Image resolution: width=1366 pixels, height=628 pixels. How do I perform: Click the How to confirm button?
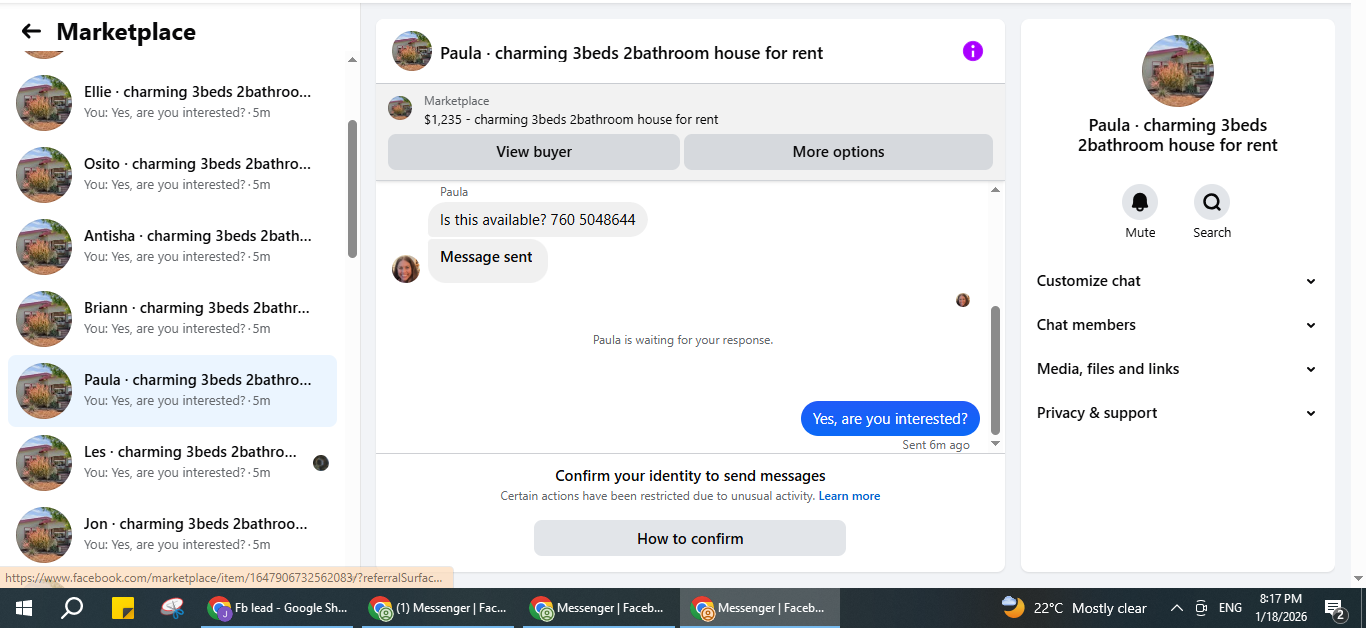(x=690, y=538)
